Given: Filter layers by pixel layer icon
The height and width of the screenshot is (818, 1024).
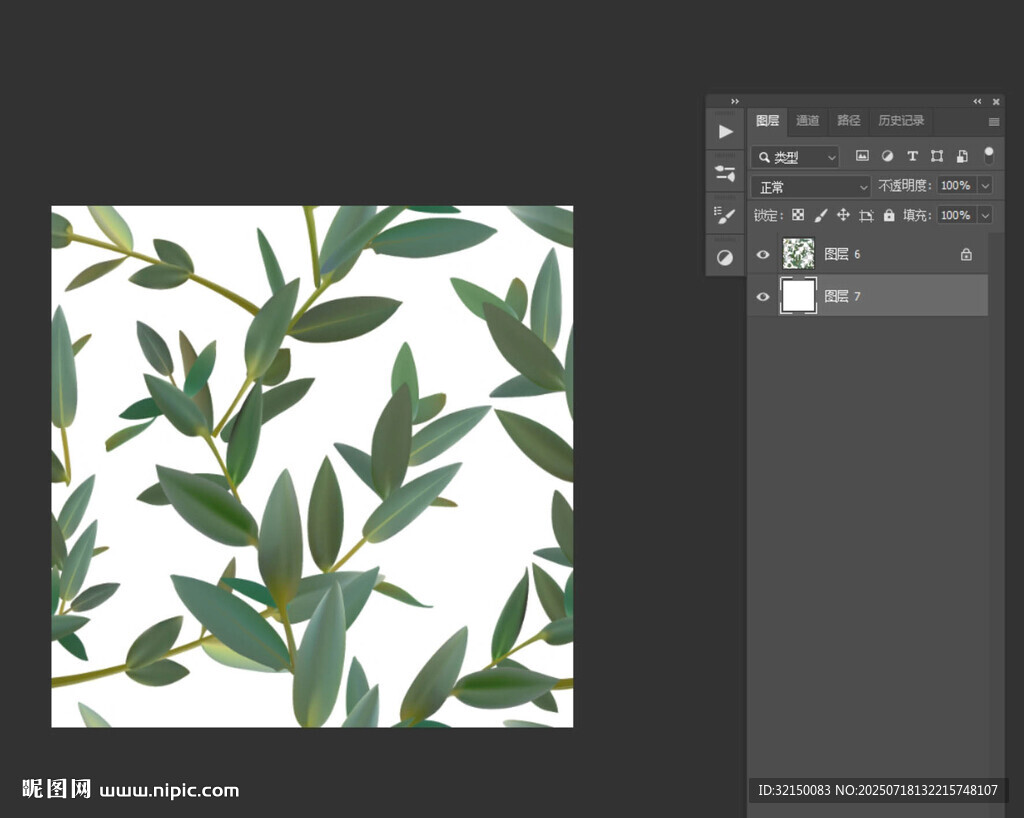Looking at the screenshot, I should click(862, 156).
